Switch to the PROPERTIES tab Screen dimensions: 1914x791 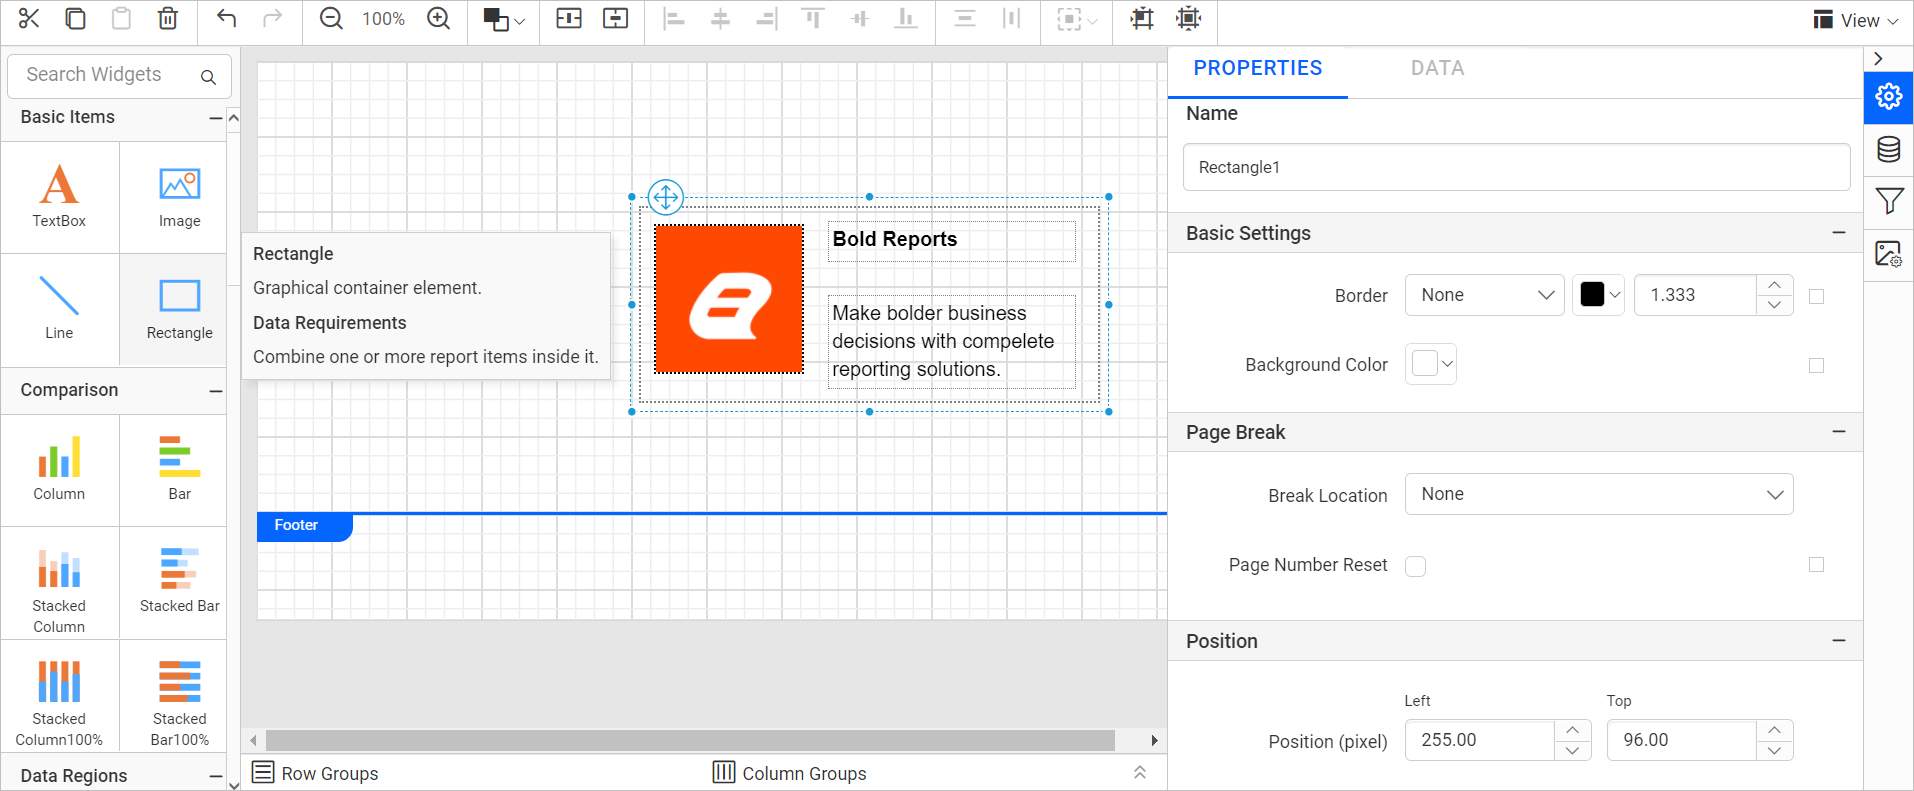[1258, 68]
